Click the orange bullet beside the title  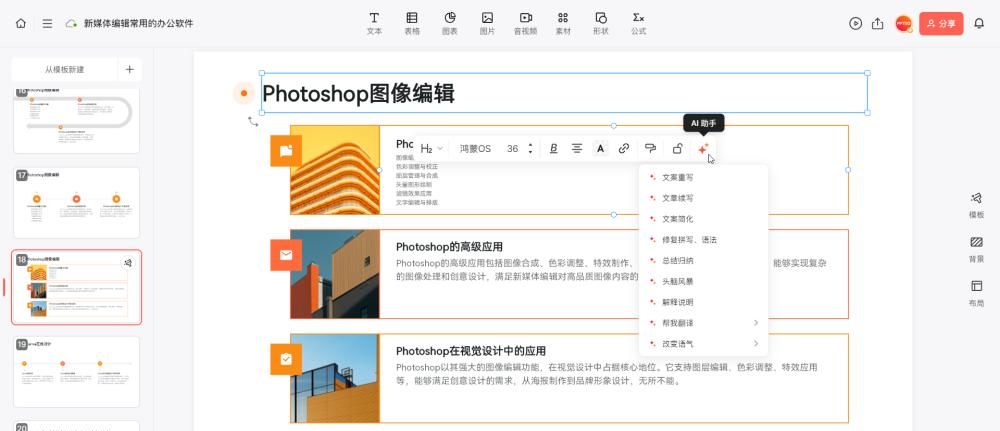[x=243, y=94]
